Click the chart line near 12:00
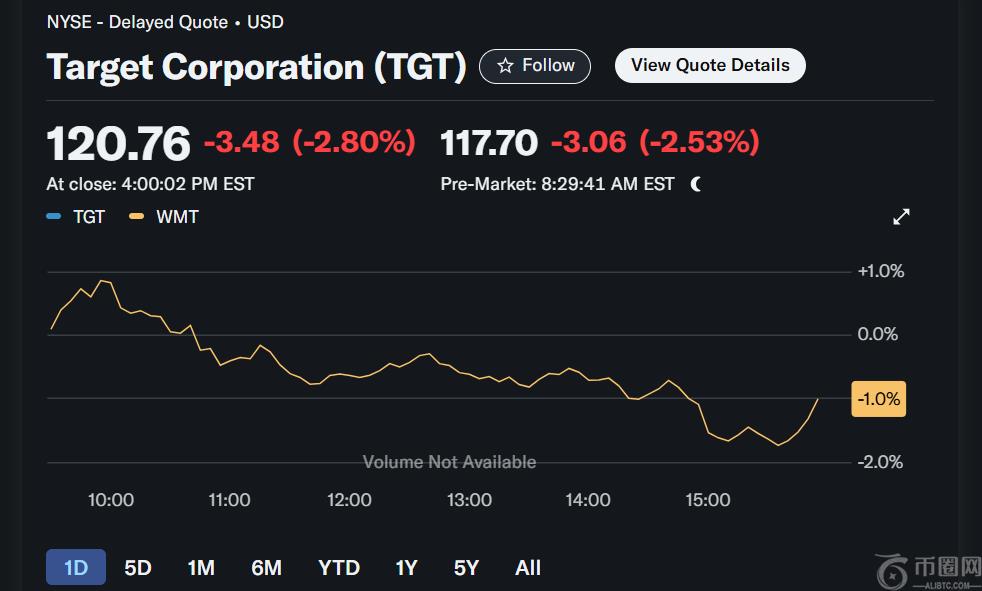This screenshot has width=982, height=591. (349, 374)
